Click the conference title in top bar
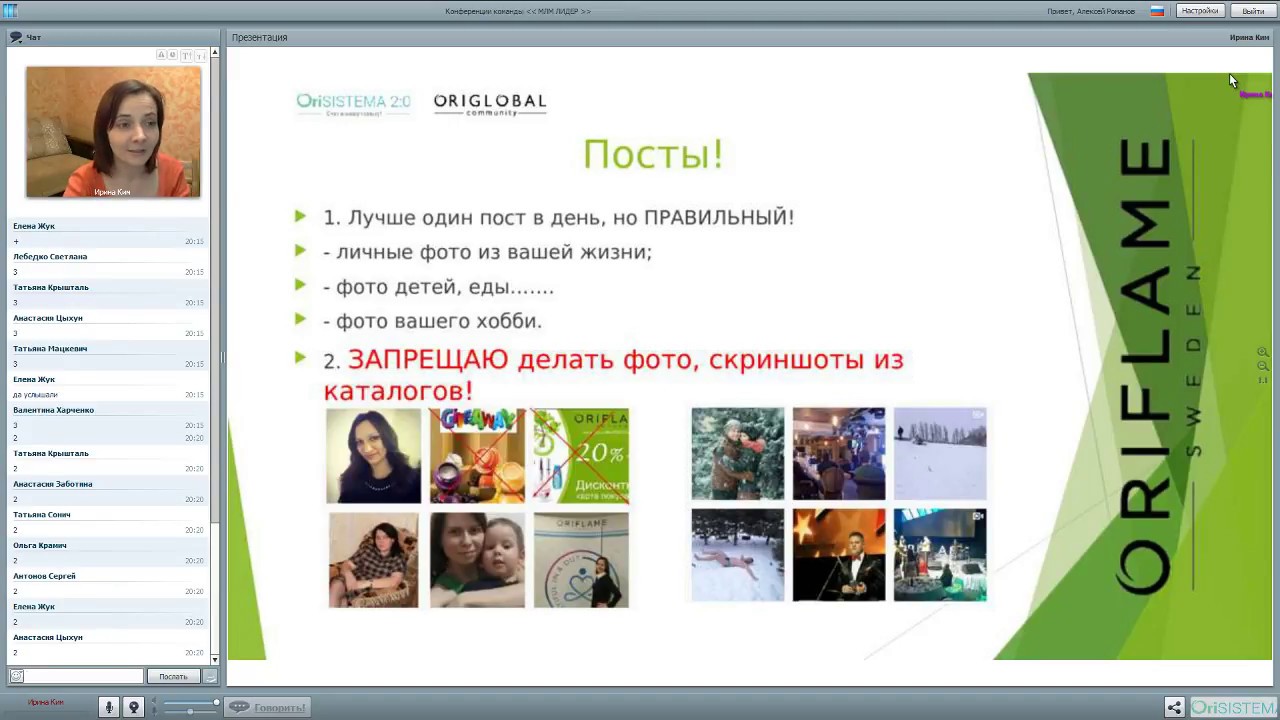The image size is (1280, 720). point(518,11)
